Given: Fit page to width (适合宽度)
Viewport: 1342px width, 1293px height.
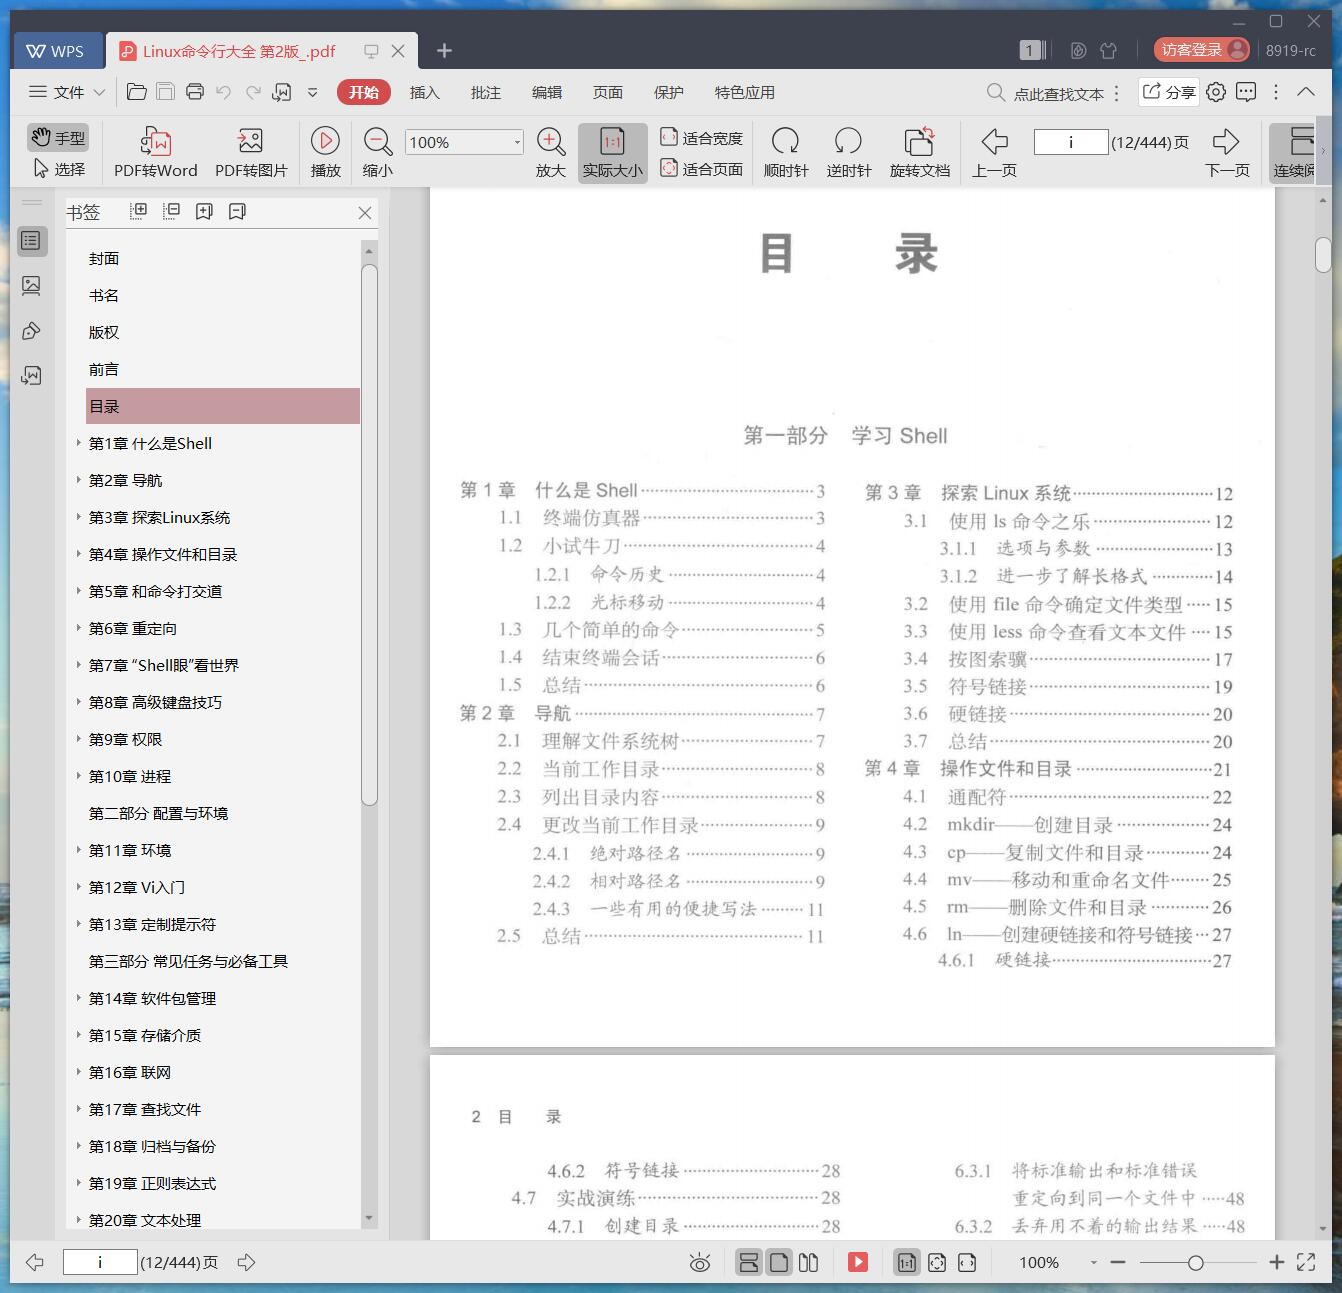Looking at the screenshot, I should point(701,138).
